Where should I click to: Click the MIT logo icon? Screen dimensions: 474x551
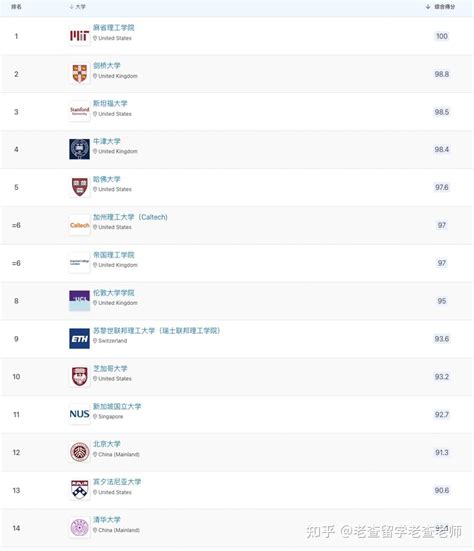coord(79,36)
